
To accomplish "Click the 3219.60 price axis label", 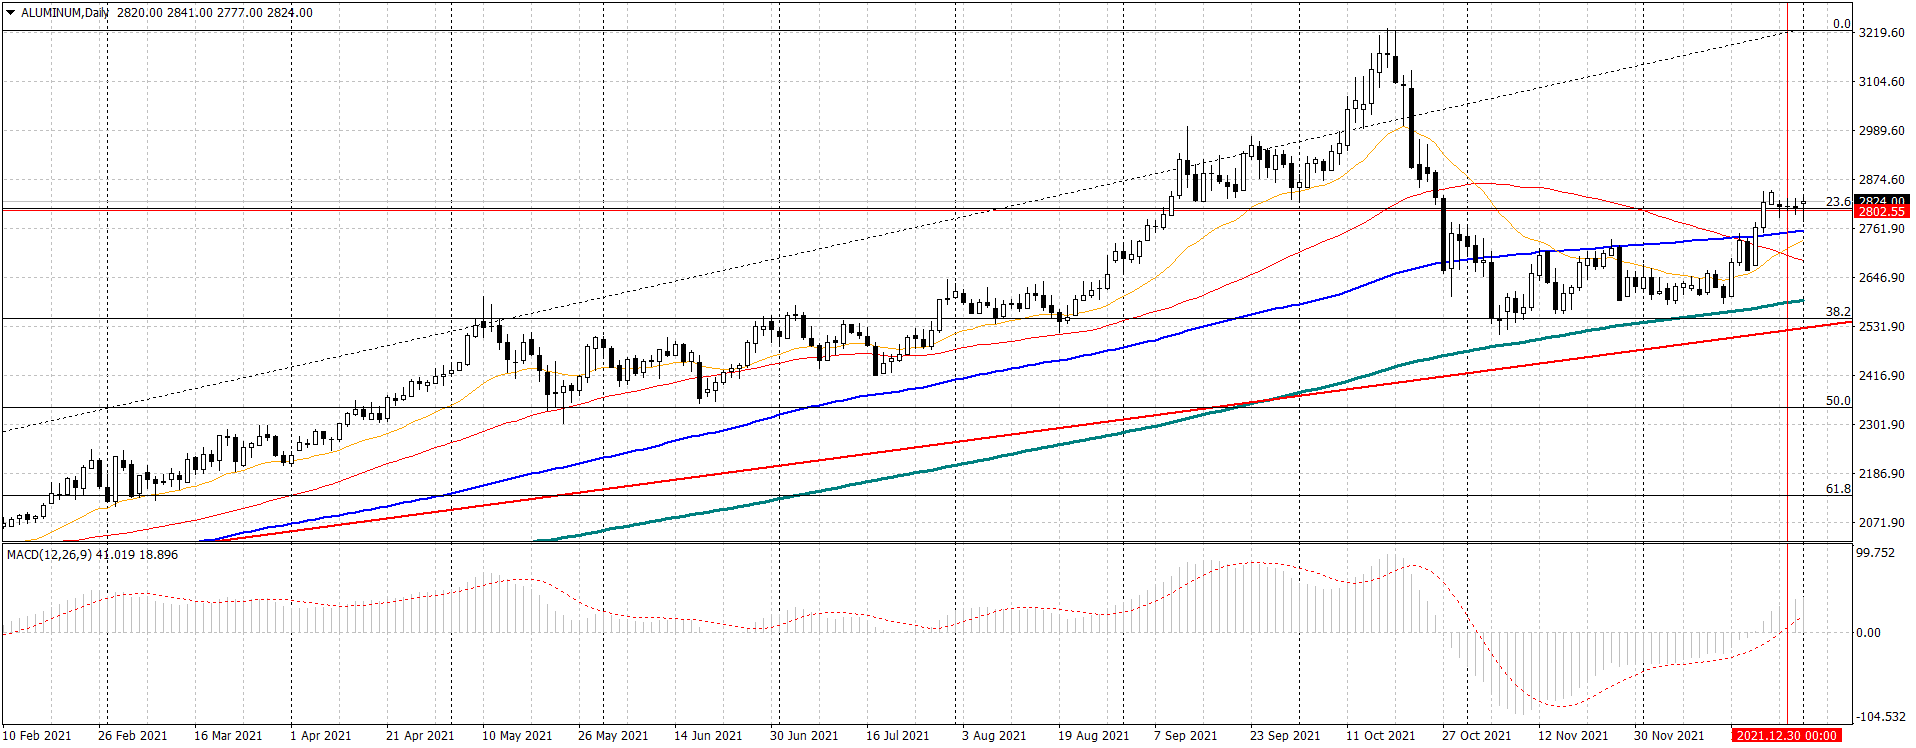I will 1881,32.
